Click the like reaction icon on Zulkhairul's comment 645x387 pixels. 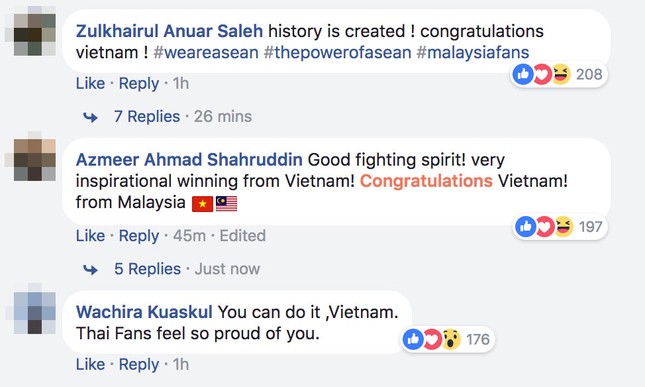point(523,75)
